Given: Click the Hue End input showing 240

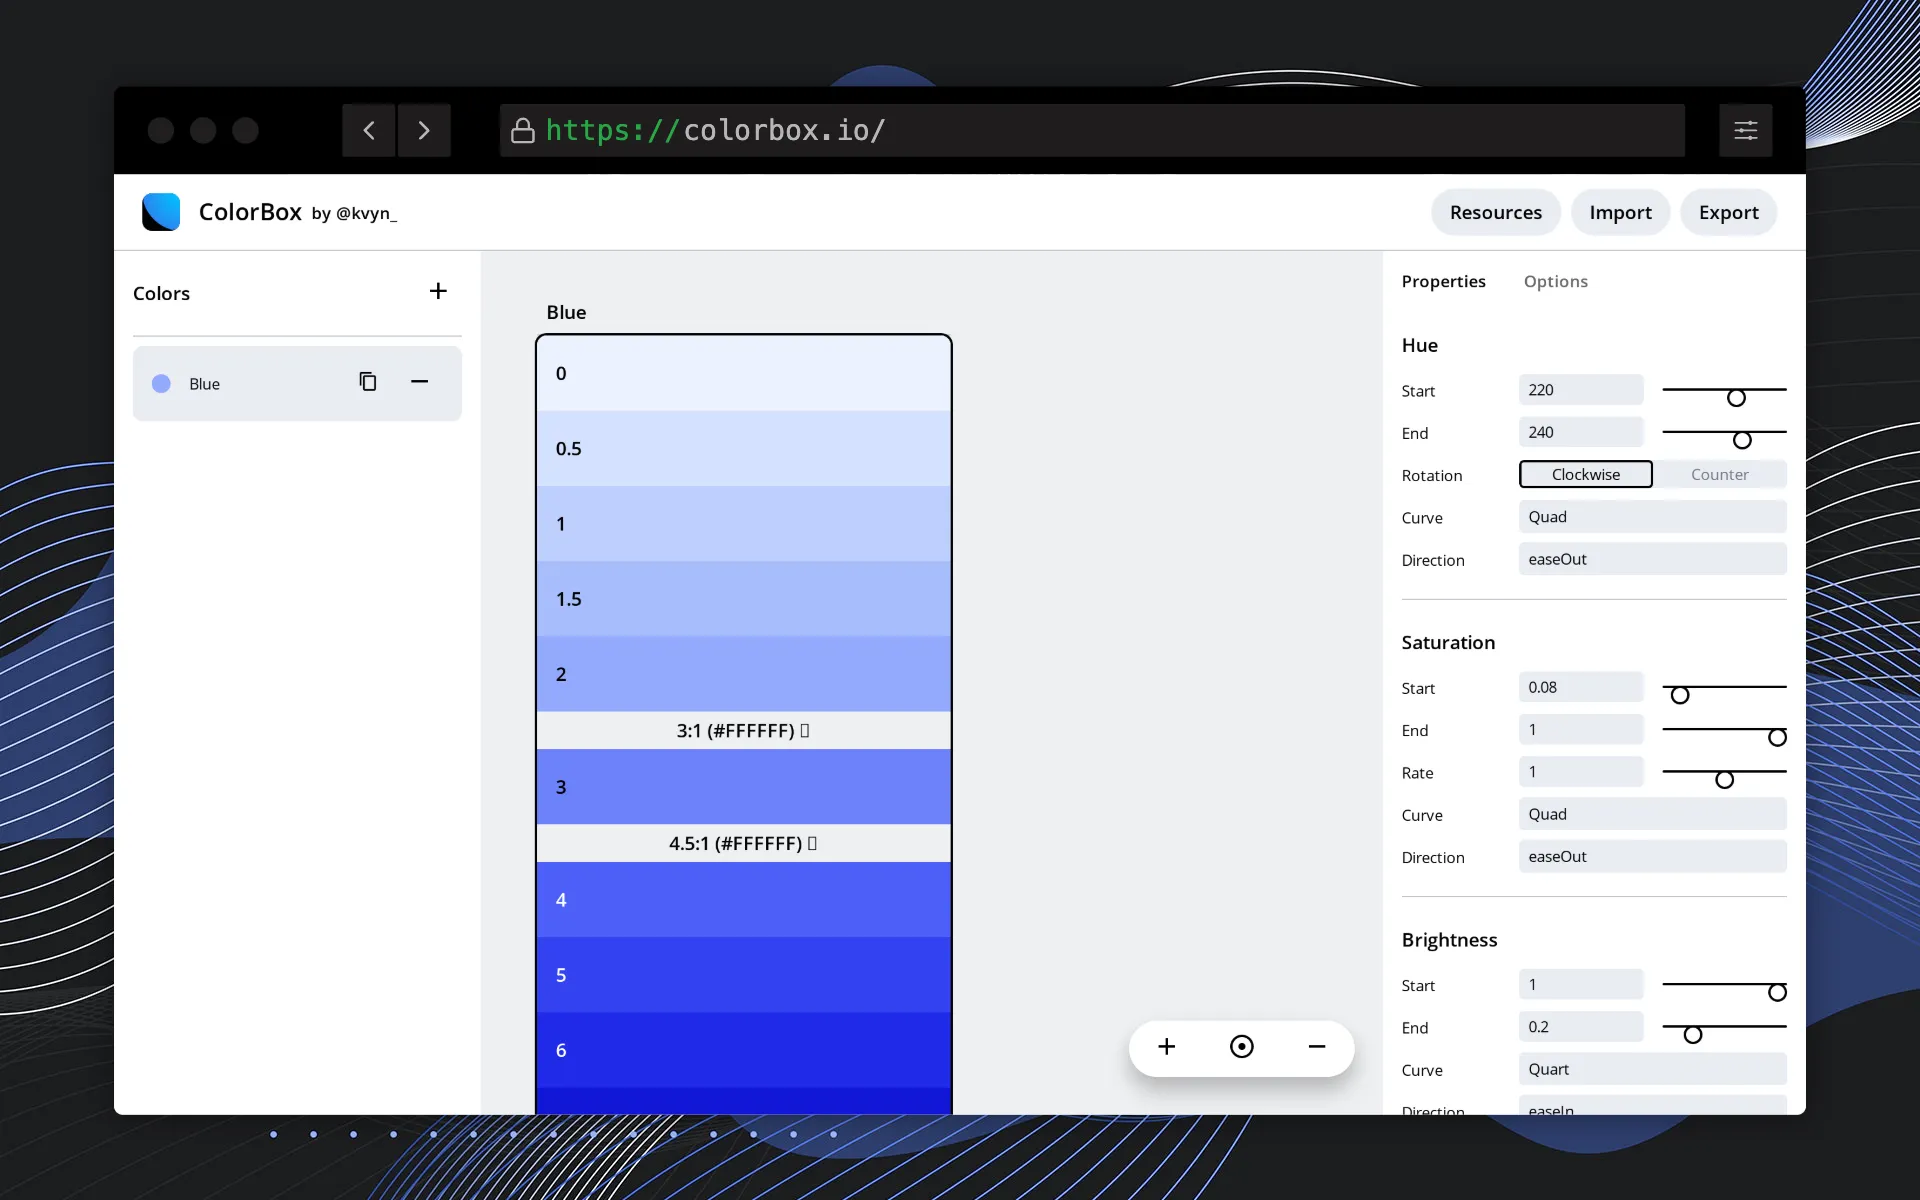Looking at the screenshot, I should click(1581, 432).
